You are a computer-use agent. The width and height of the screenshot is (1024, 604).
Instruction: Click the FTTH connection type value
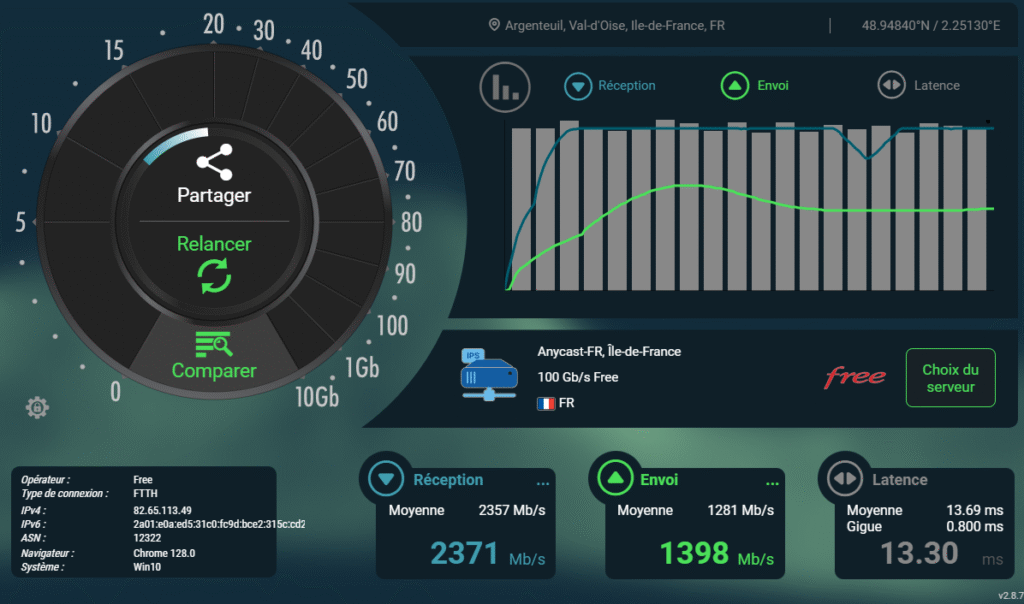coord(145,494)
